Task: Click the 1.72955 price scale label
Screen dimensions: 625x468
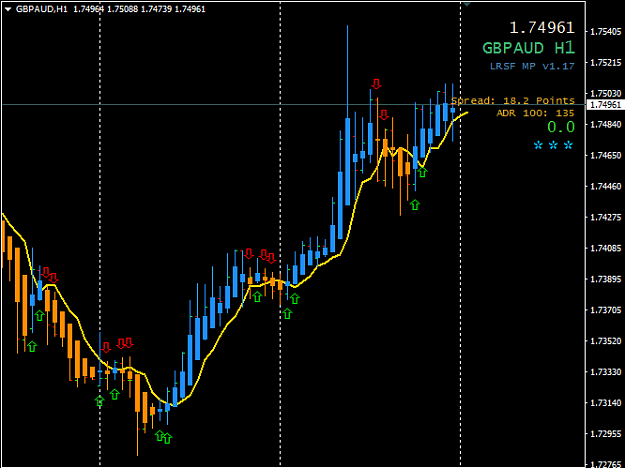Action: tap(605, 434)
